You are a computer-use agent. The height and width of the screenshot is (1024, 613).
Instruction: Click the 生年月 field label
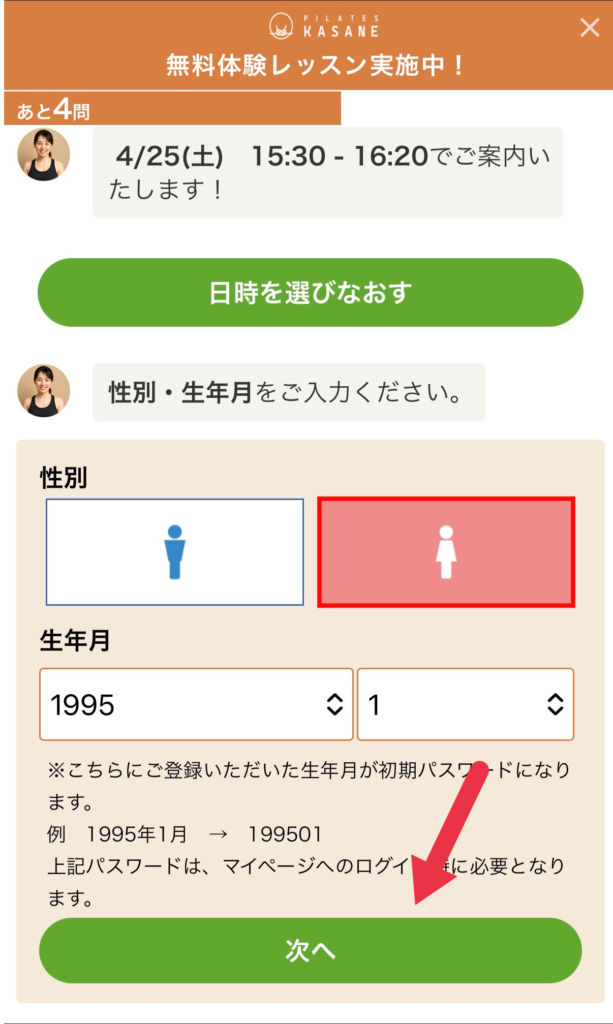[x=75, y=641]
